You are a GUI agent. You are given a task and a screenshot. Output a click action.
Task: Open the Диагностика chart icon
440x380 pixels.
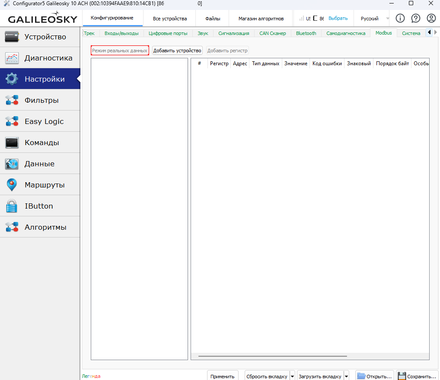click(x=12, y=58)
